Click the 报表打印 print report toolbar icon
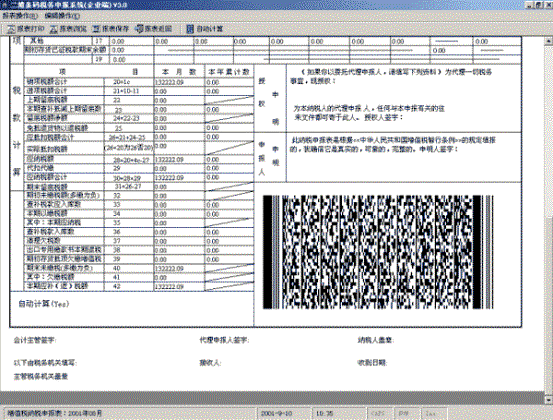Viewport: 553px width, 420px height. point(26,29)
